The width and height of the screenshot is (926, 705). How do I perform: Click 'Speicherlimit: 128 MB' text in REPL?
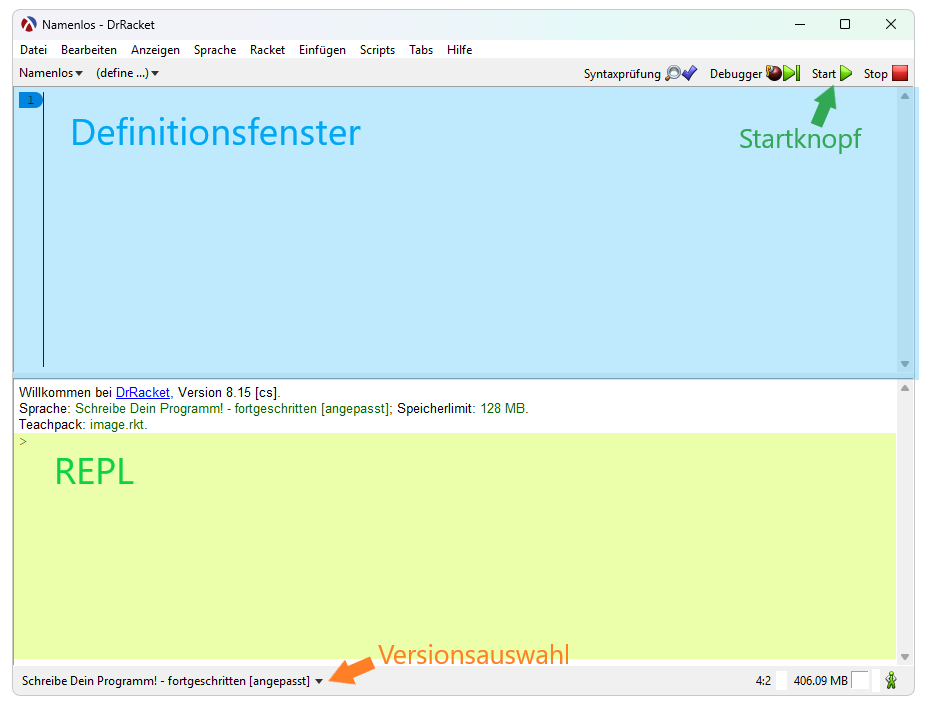coord(462,409)
